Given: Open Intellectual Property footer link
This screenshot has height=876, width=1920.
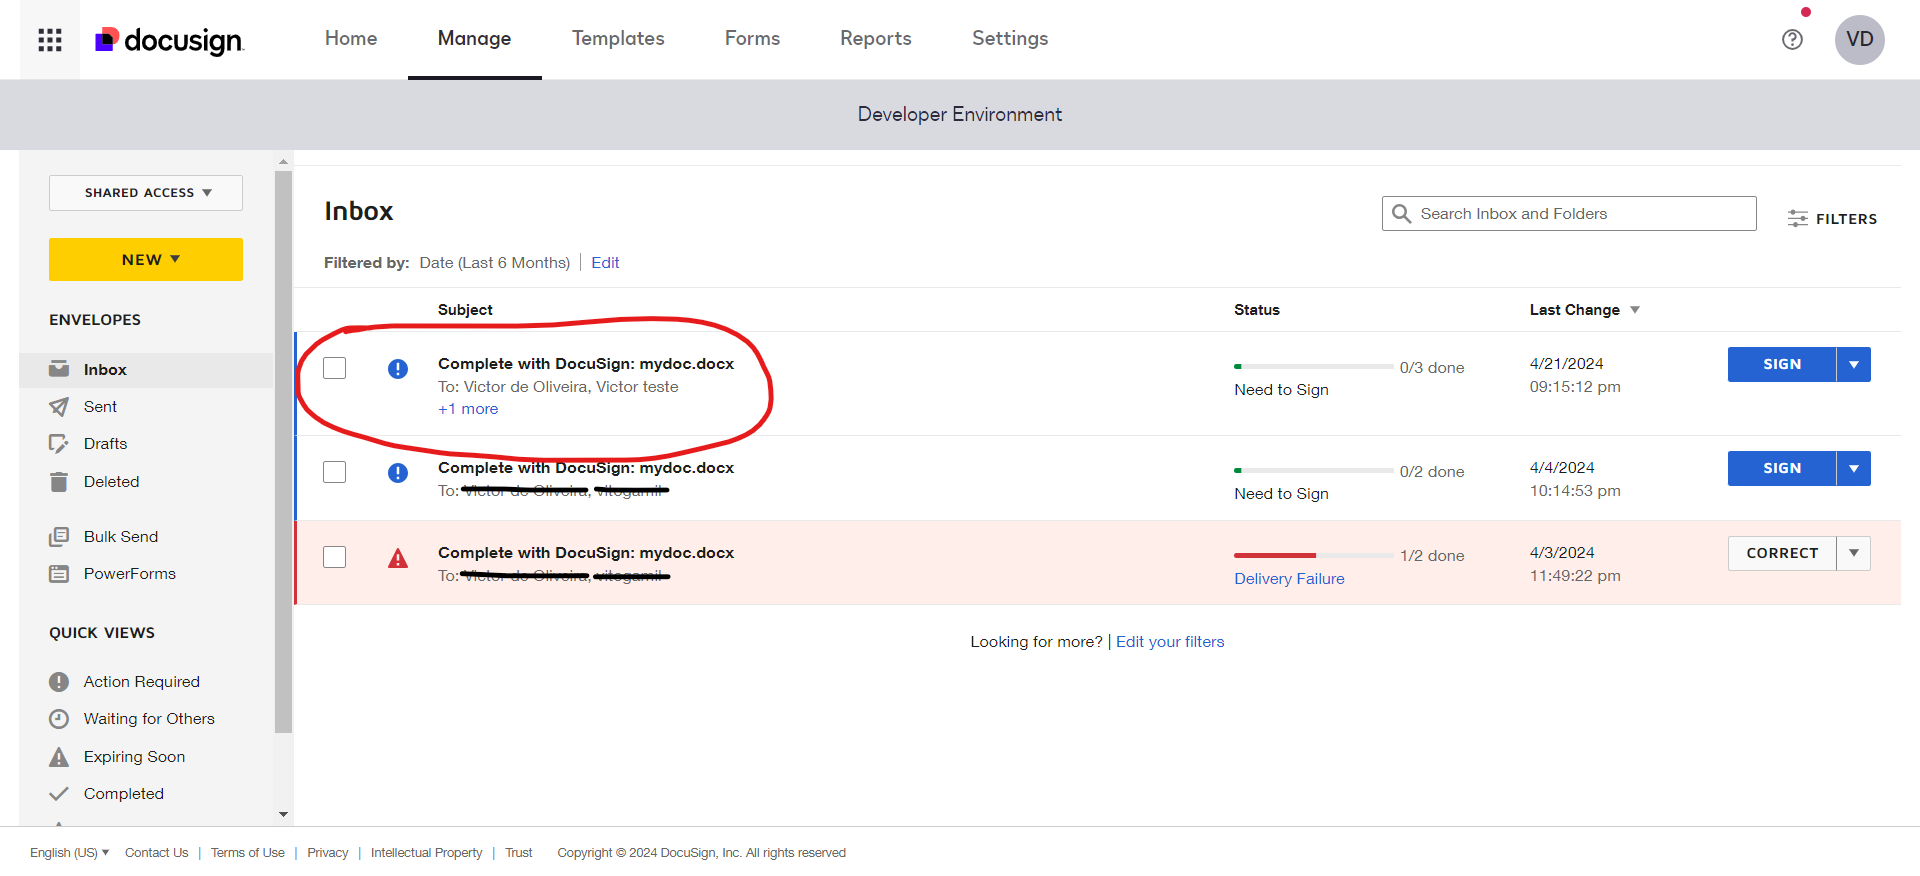Looking at the screenshot, I should click(x=426, y=853).
